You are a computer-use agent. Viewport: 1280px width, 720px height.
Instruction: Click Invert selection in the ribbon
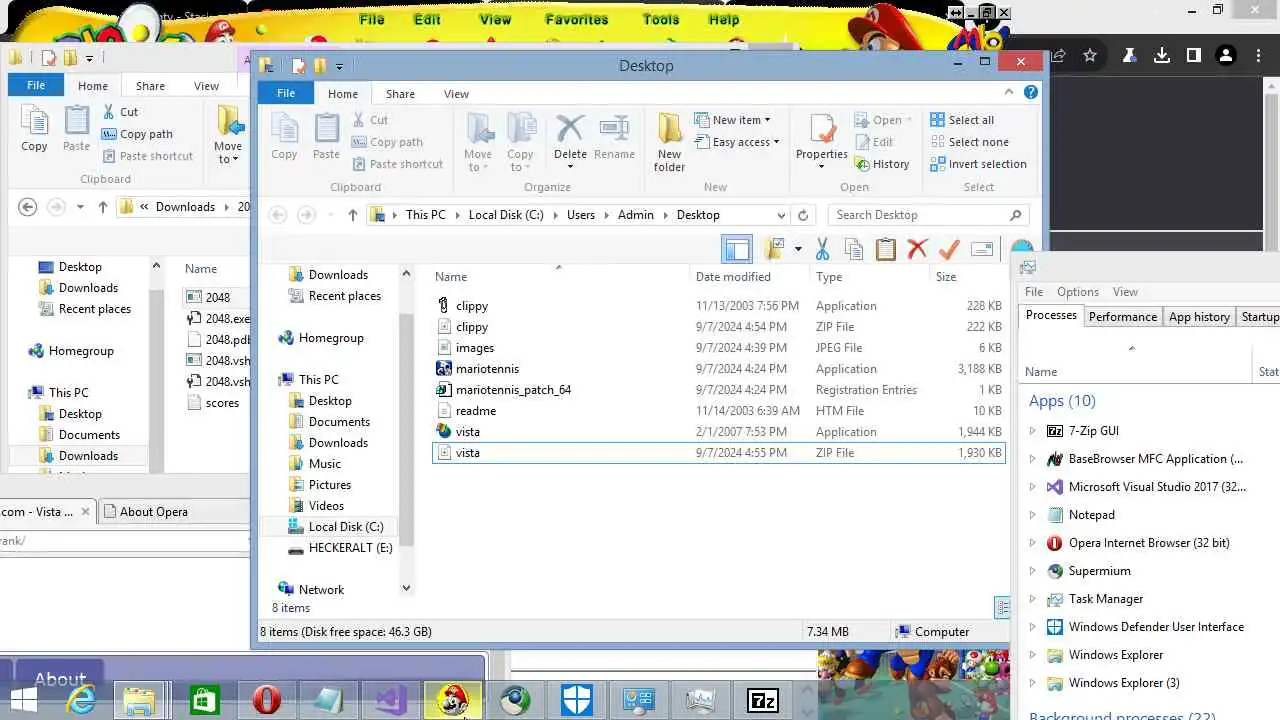coord(978,164)
